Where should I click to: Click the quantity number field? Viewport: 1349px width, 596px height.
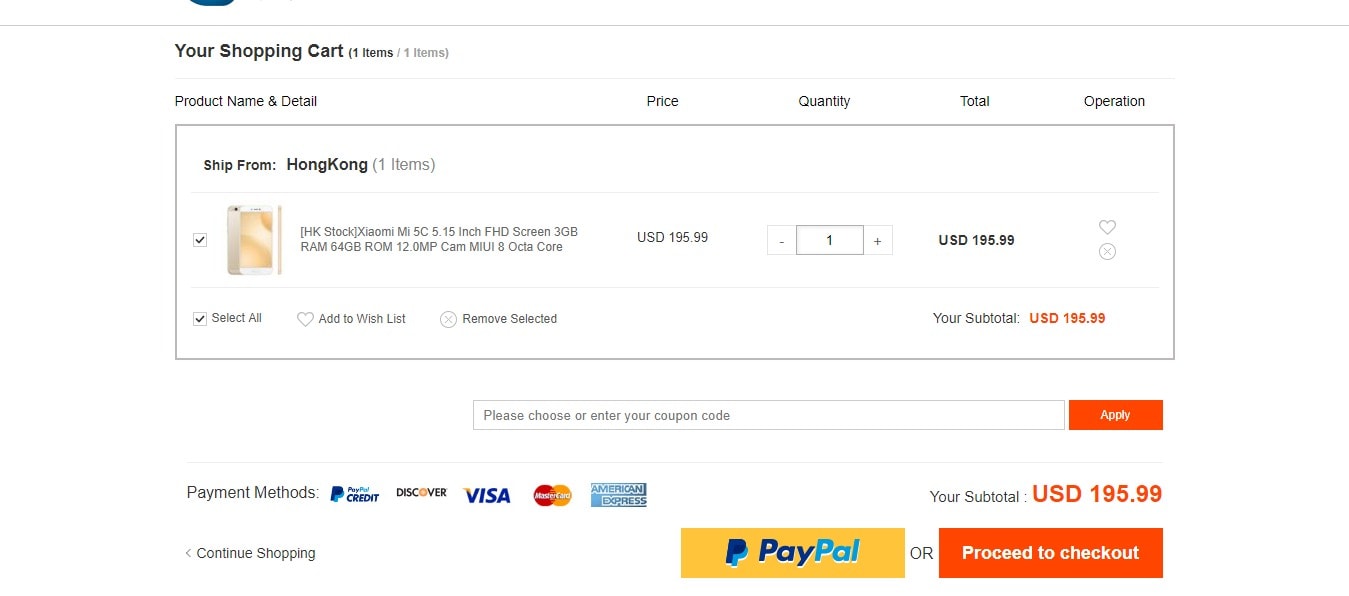(x=830, y=240)
